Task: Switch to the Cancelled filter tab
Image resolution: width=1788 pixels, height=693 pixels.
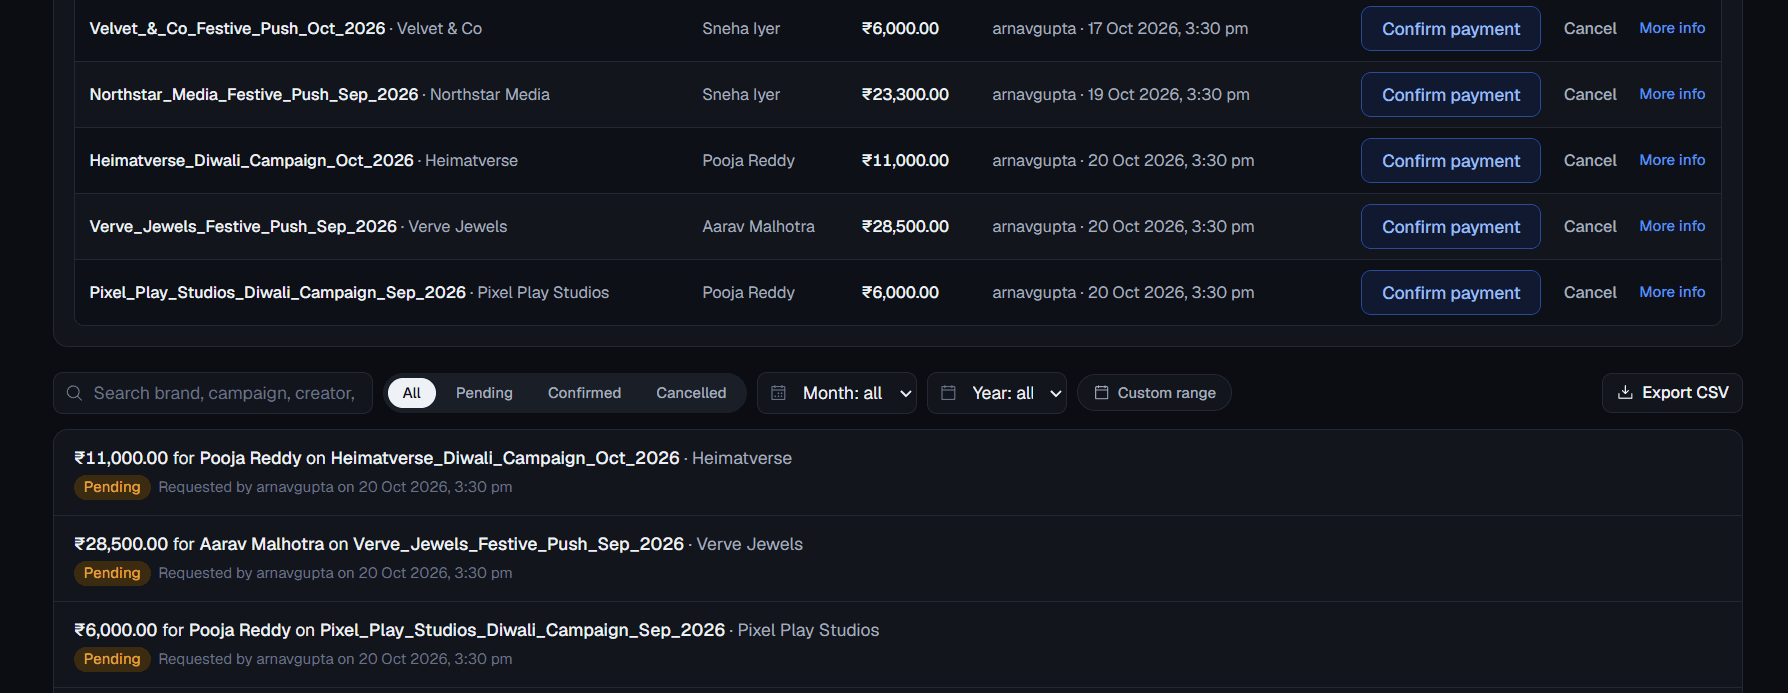Action: click(691, 393)
